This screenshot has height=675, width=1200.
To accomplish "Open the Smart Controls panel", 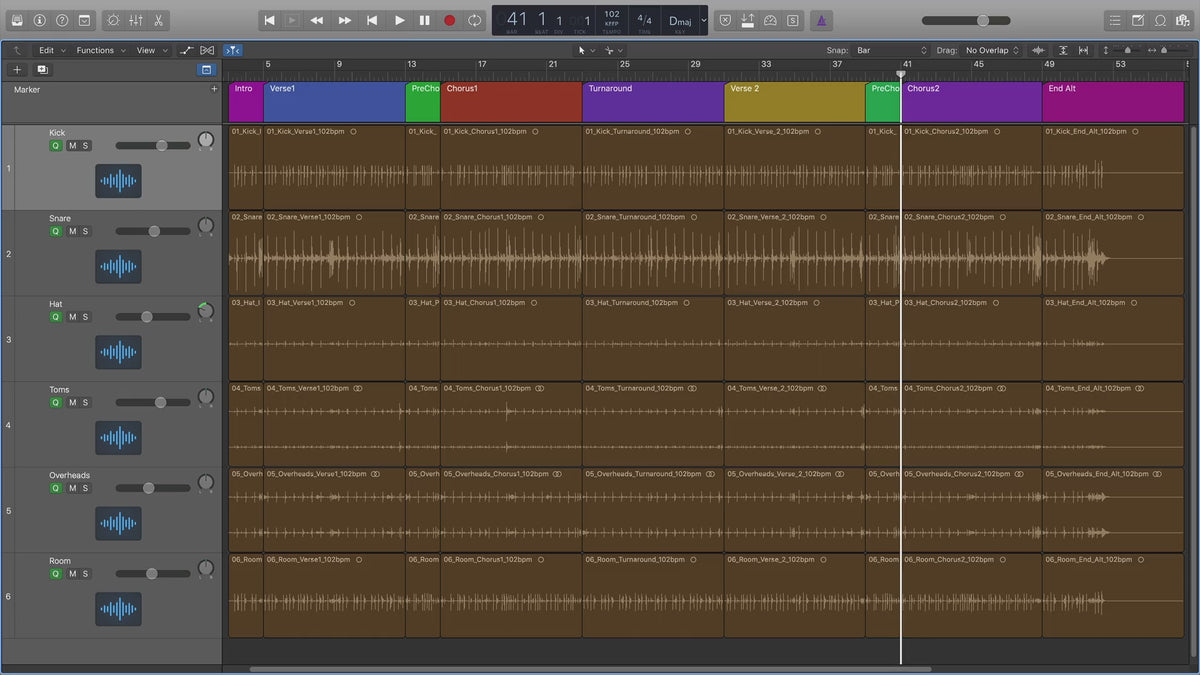I will coord(113,20).
